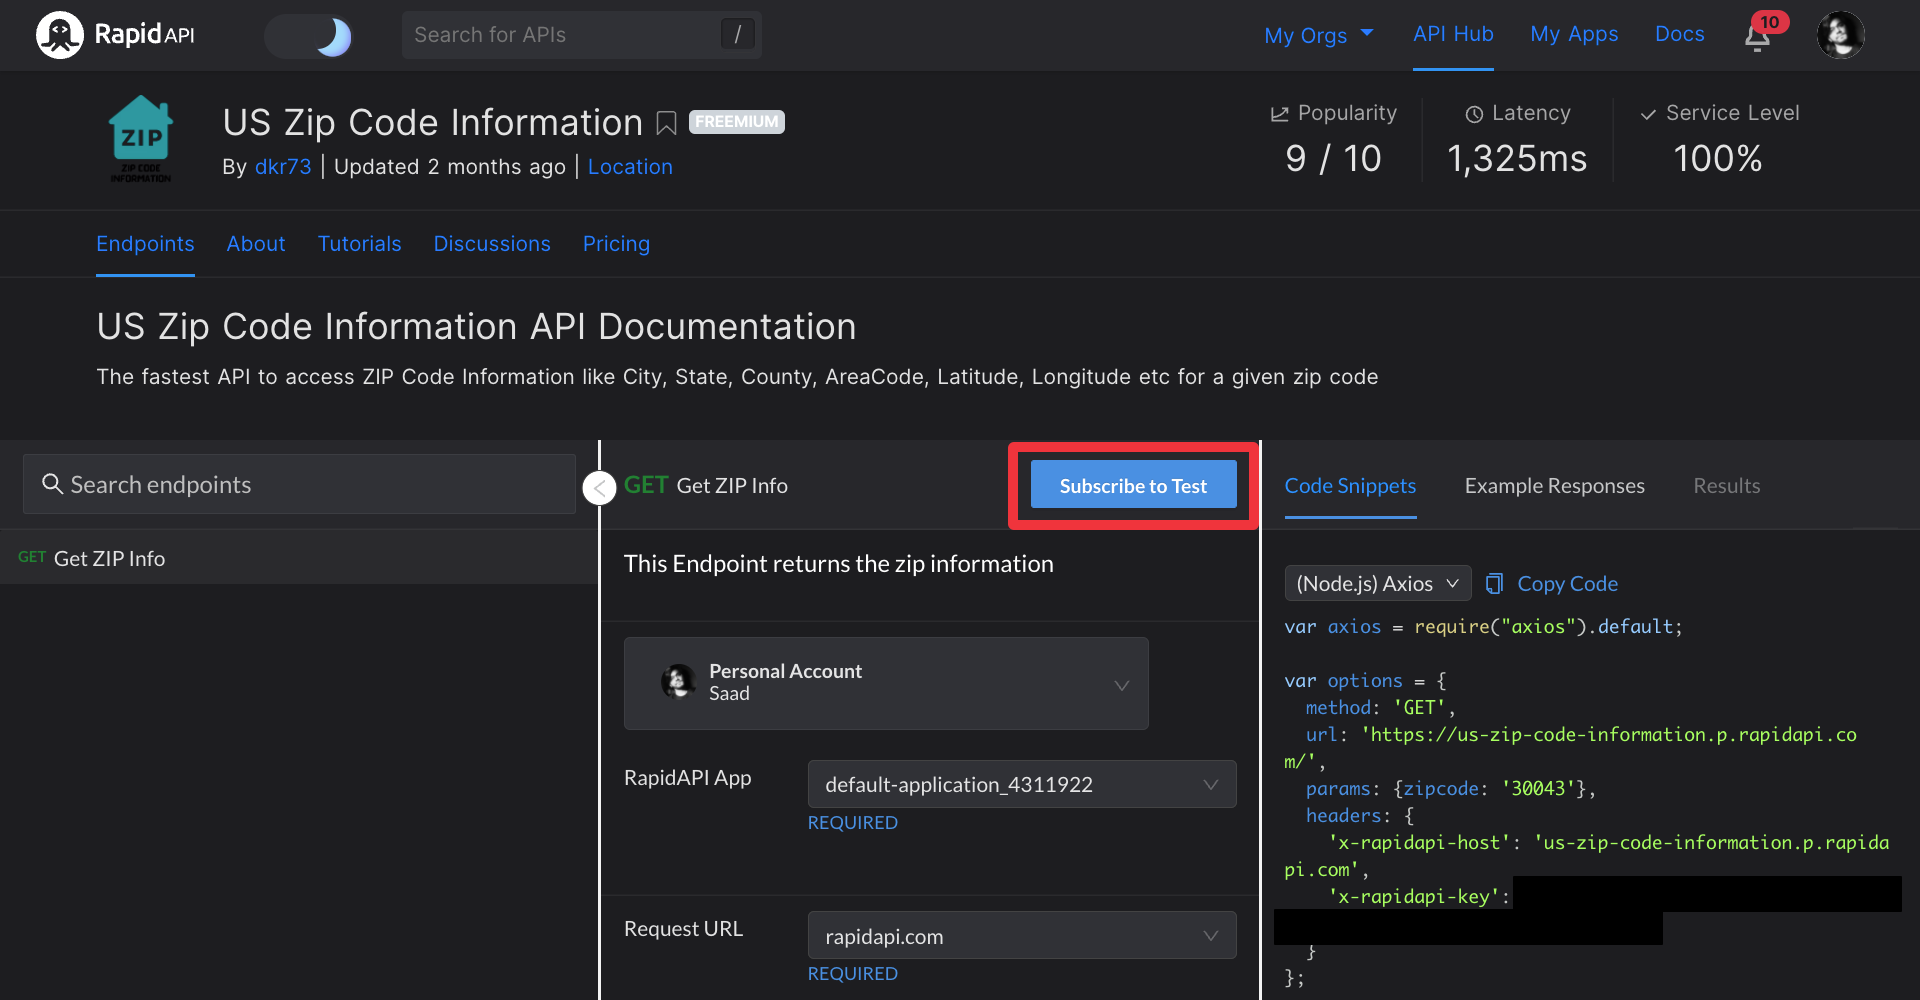The height and width of the screenshot is (1000, 1920).
Task: Click the REQUIRED label under Request URL
Action: [x=853, y=974]
